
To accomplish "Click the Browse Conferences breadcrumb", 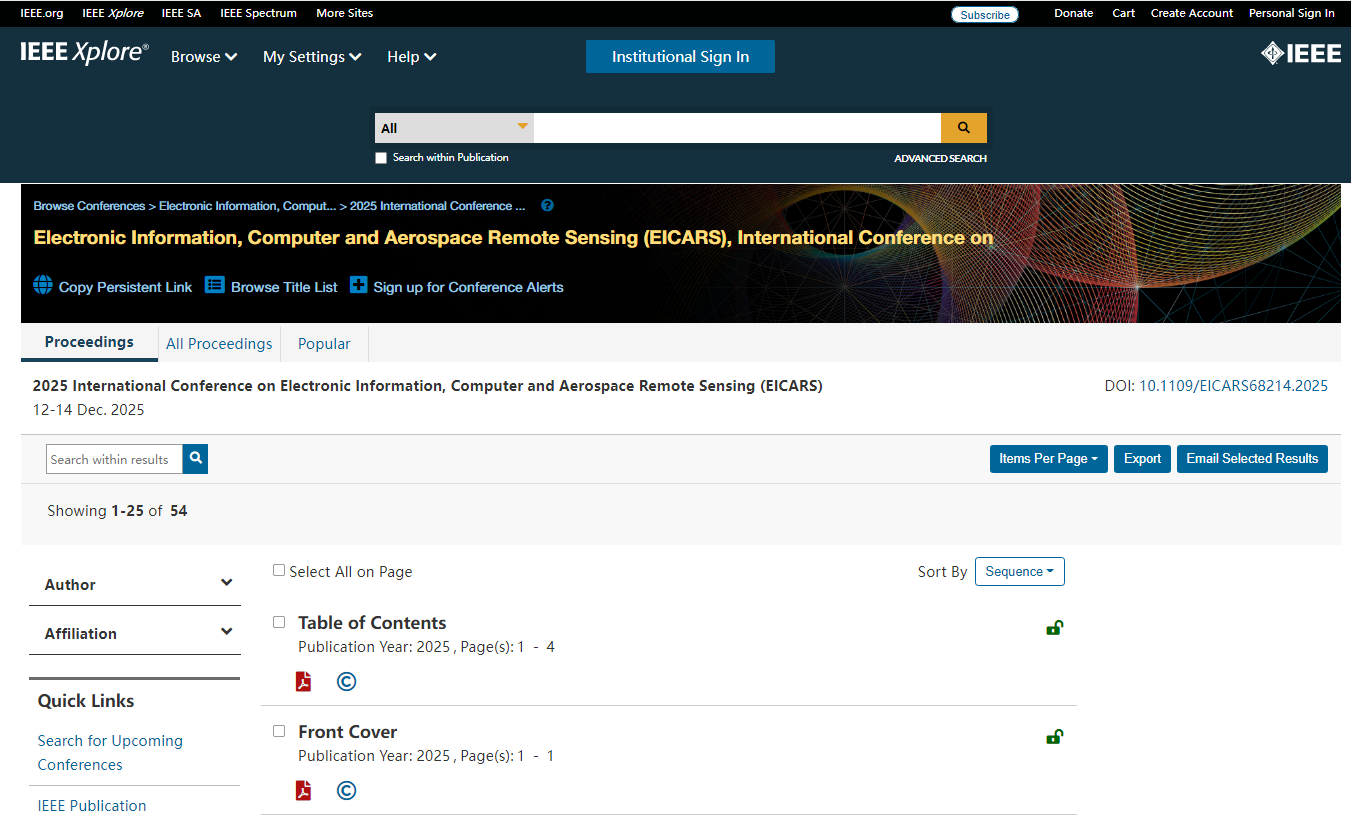I will coord(89,206).
